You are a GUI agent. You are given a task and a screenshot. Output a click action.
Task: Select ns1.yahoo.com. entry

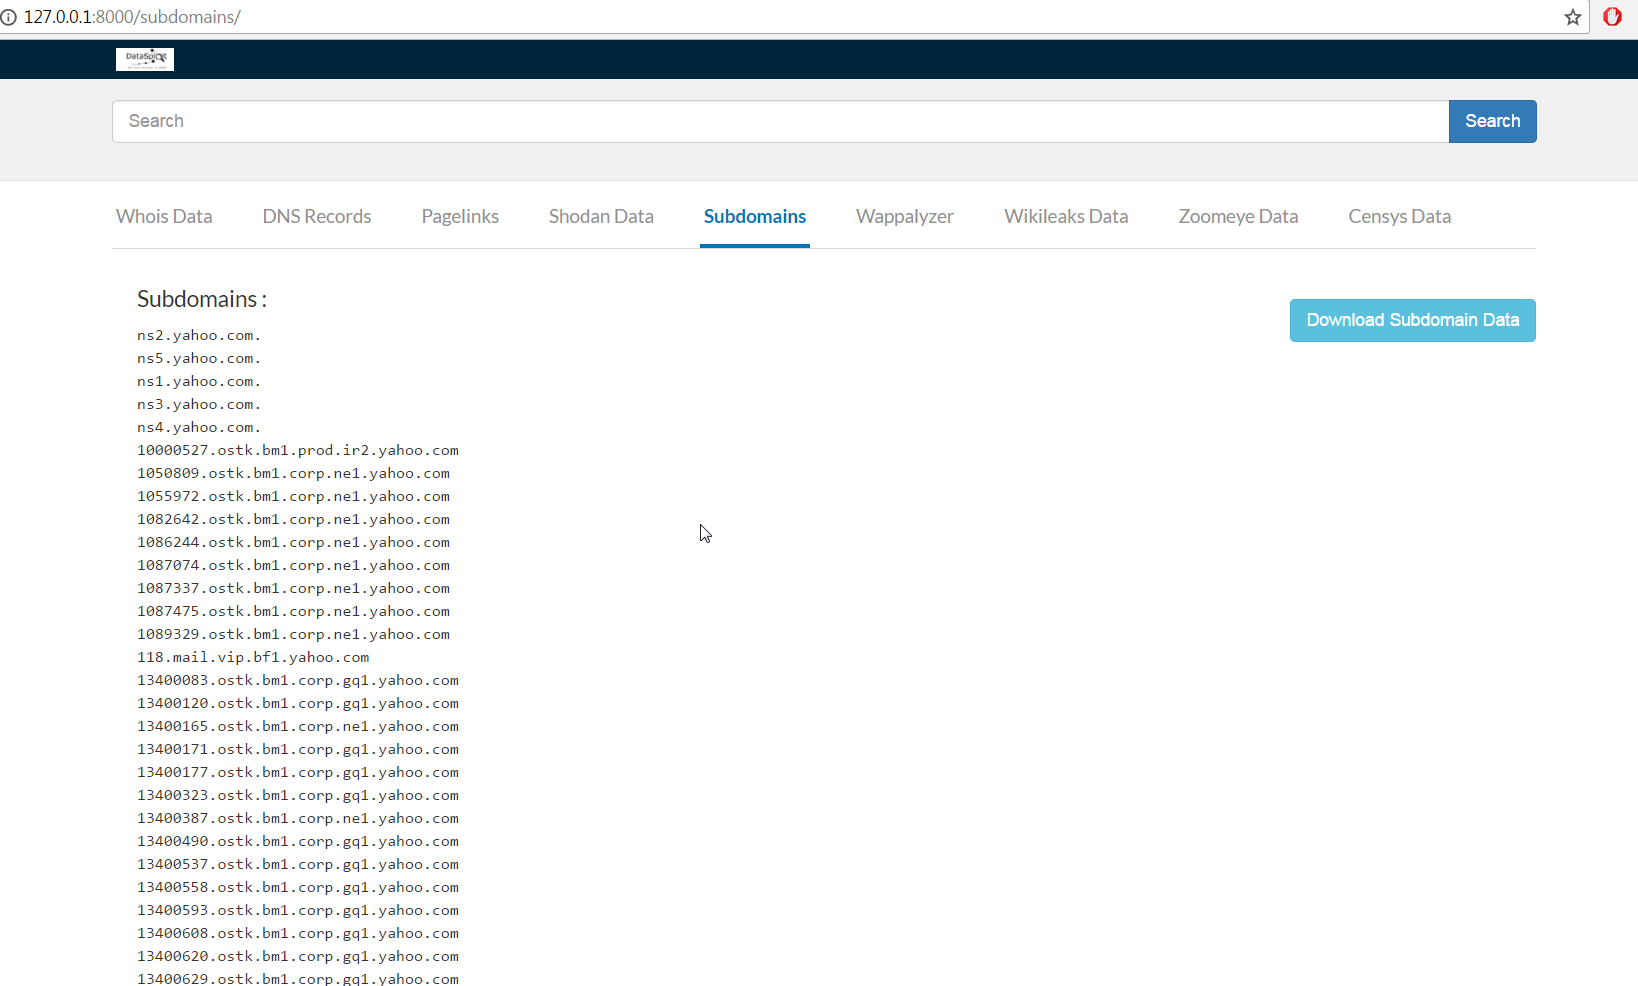tap(199, 381)
